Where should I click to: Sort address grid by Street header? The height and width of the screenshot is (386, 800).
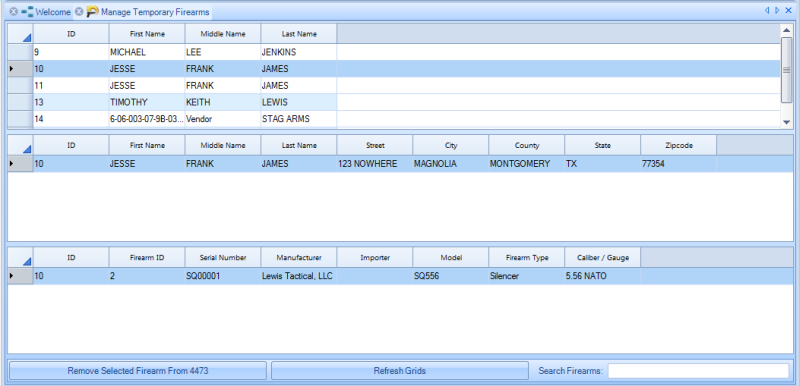pyautogui.click(x=375, y=145)
